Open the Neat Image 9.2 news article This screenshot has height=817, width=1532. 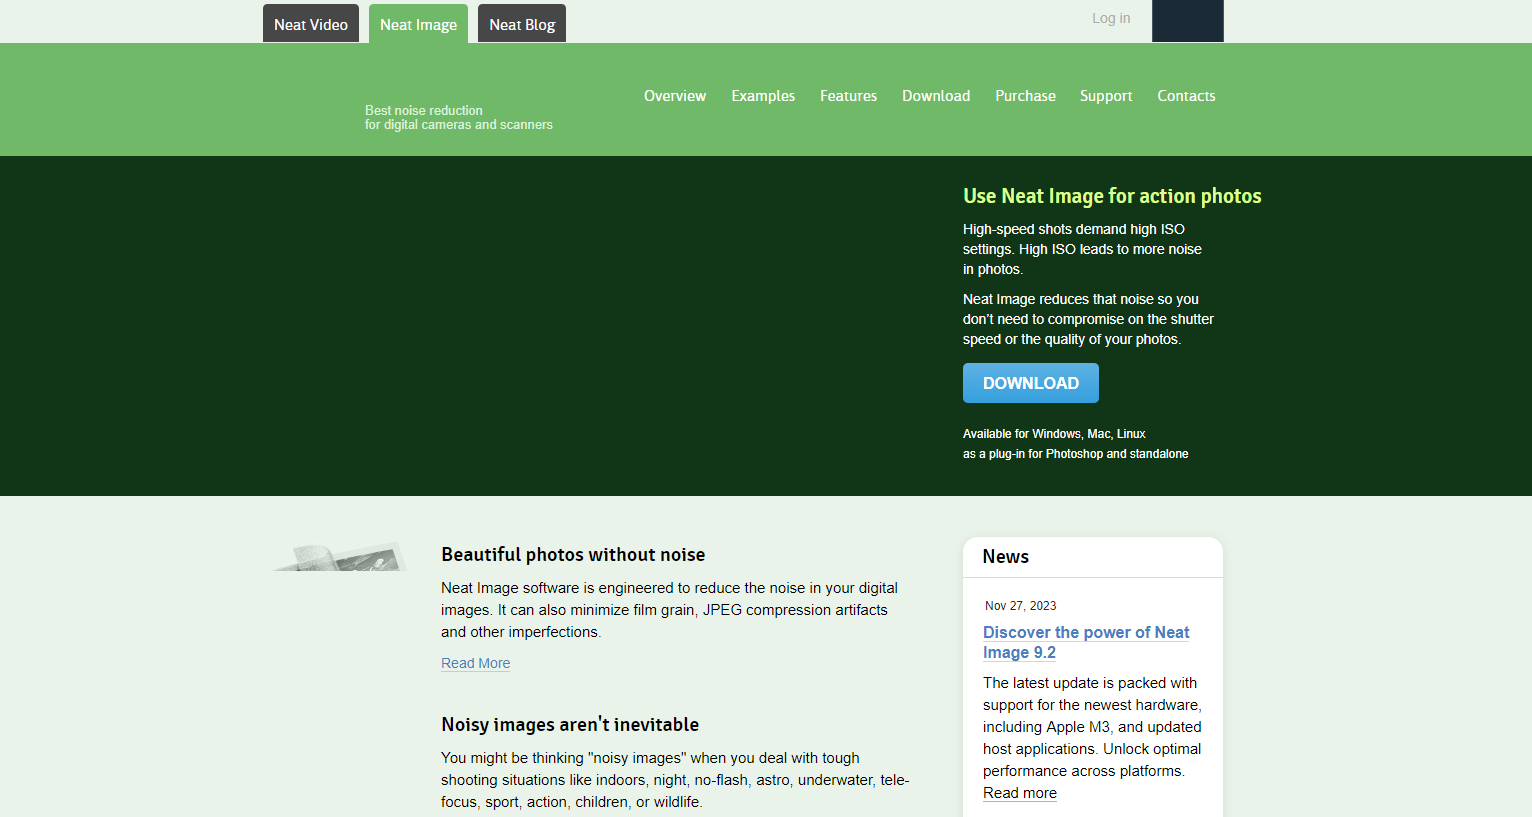tap(1085, 642)
